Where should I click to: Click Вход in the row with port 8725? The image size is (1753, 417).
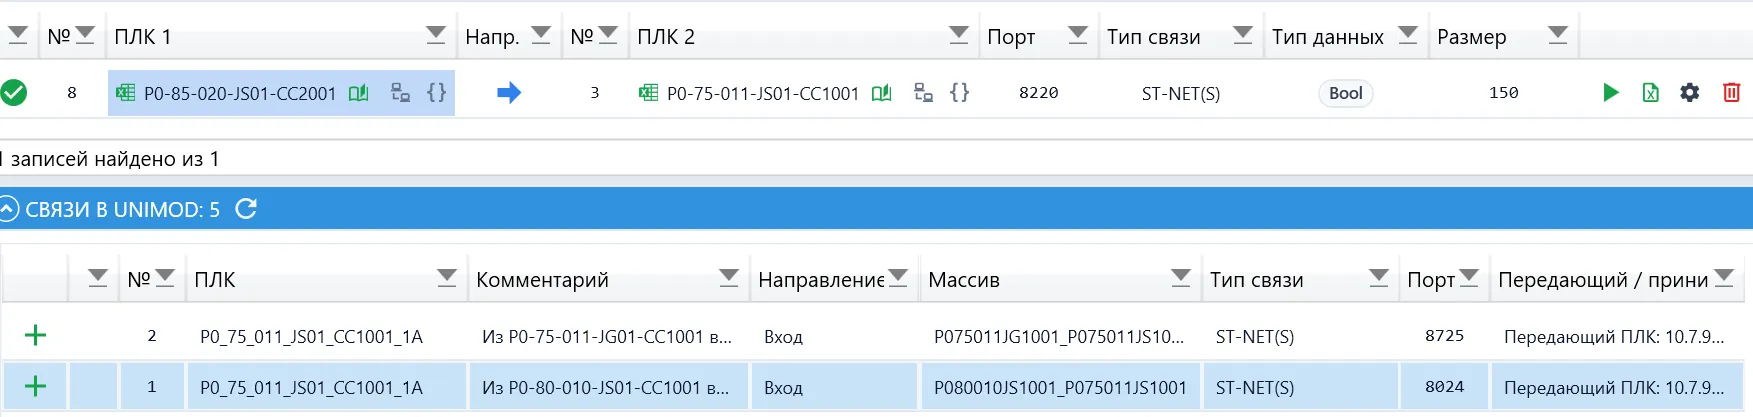(783, 336)
